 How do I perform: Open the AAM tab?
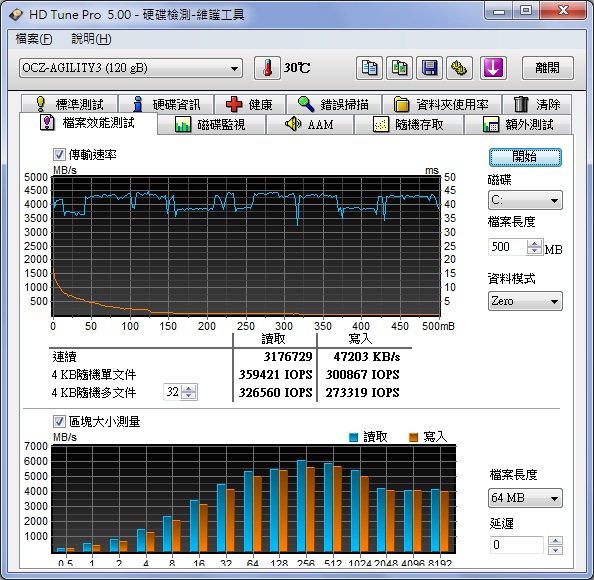[x=310, y=124]
